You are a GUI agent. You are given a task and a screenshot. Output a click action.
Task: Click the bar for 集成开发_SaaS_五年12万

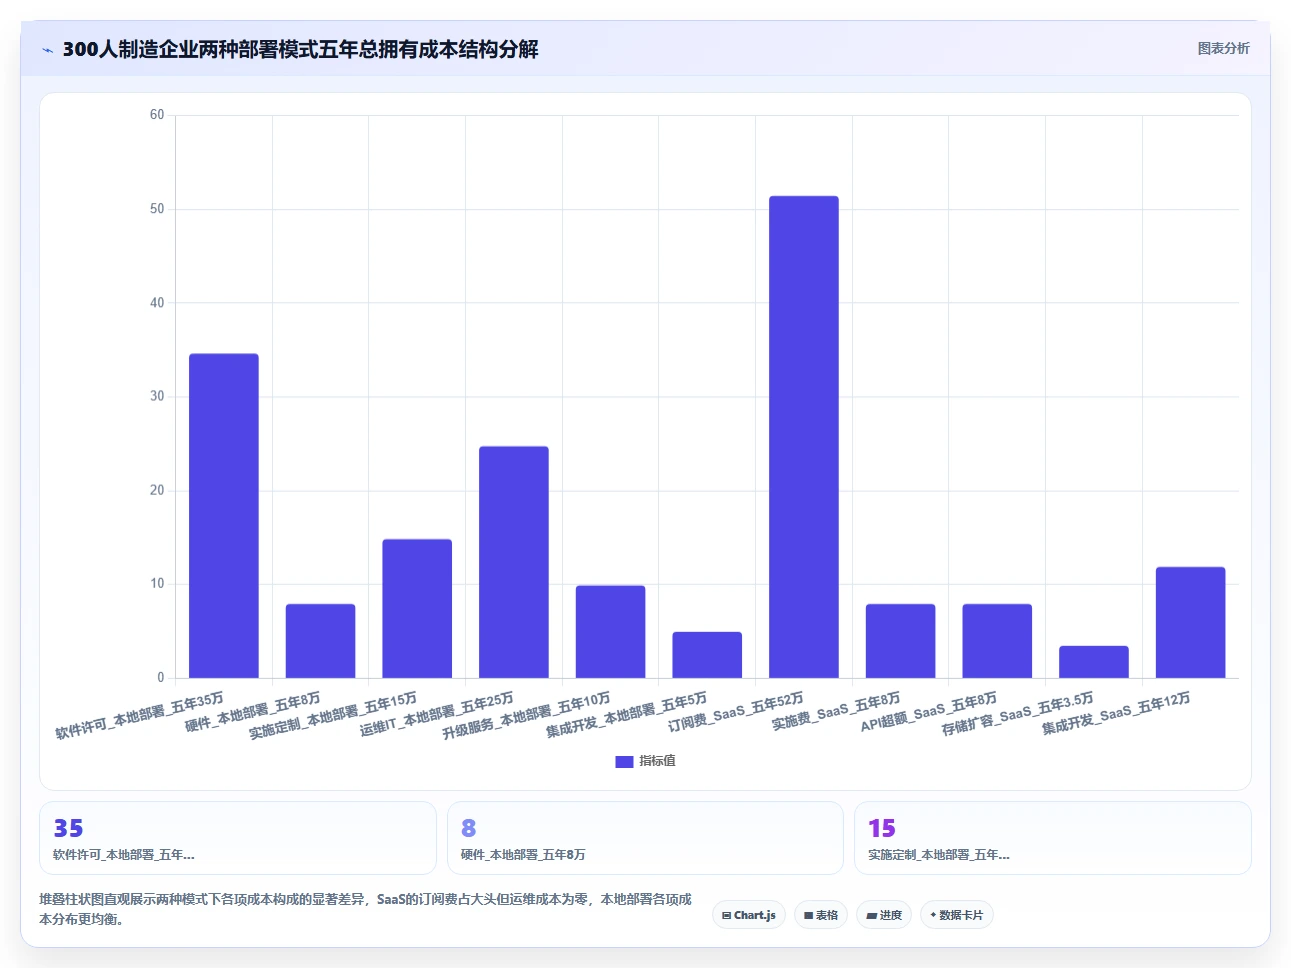click(1190, 623)
